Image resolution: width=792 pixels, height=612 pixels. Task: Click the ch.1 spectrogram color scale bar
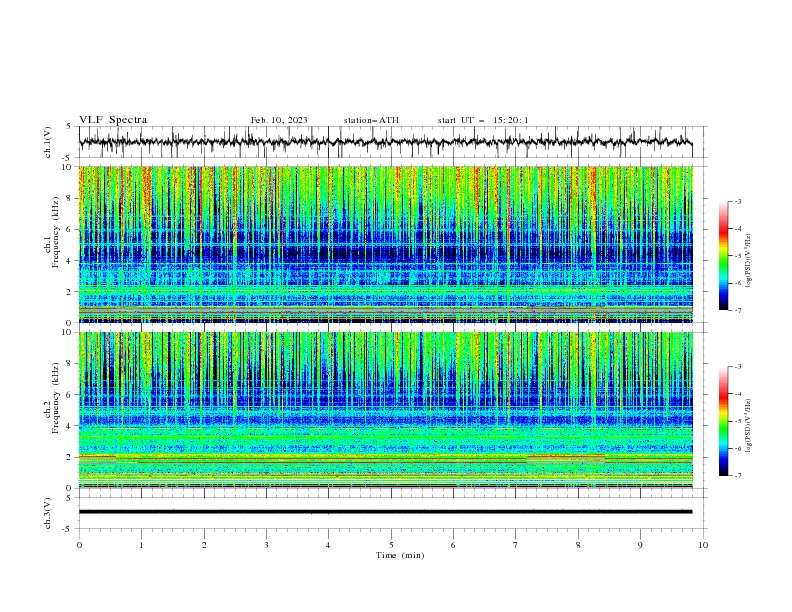[723, 256]
